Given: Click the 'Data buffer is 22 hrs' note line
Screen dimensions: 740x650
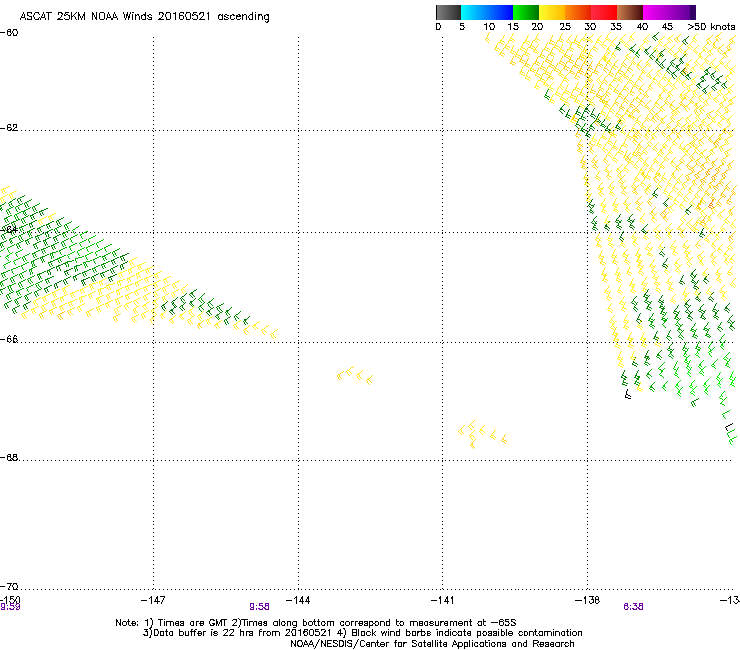Looking at the screenshot, I should click(362, 633).
